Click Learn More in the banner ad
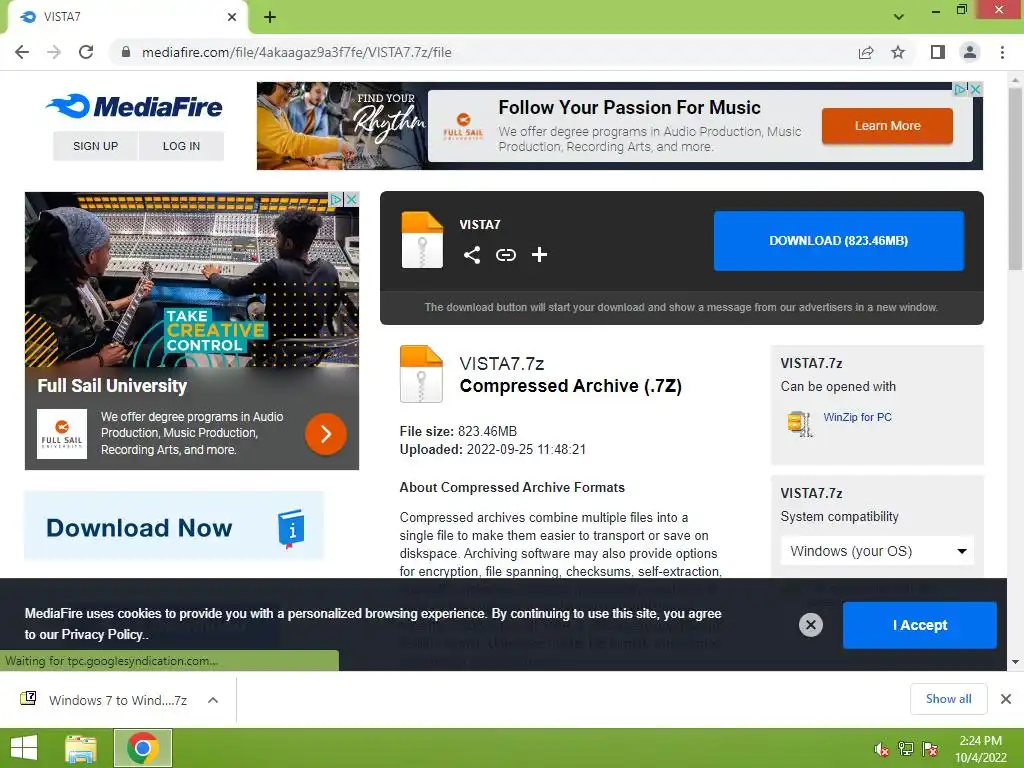The image size is (1024, 768). click(887, 125)
